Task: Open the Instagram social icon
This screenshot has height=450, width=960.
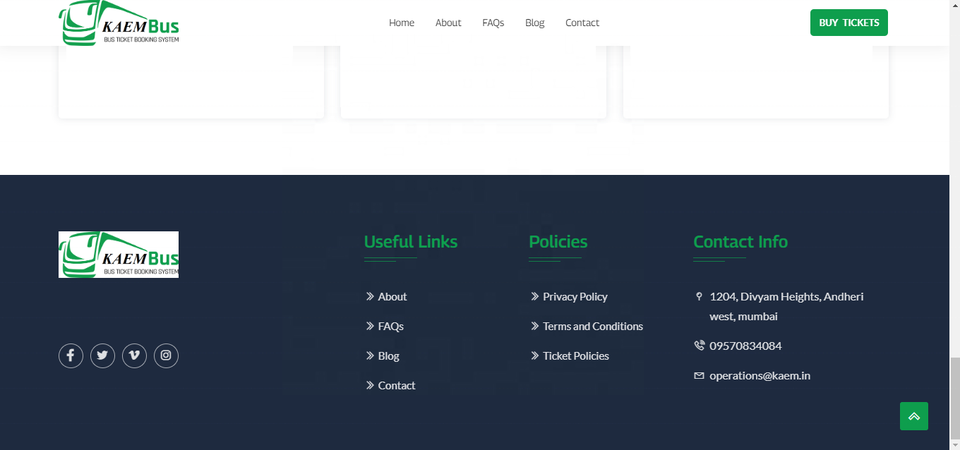Action: [x=166, y=355]
